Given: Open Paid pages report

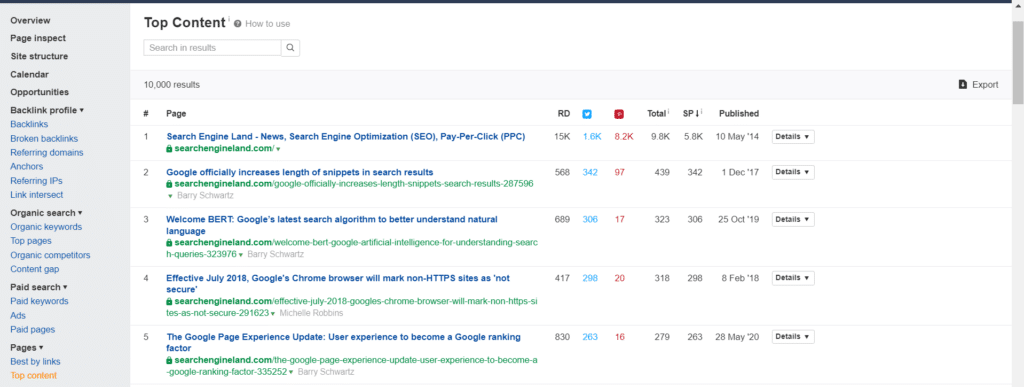Looking at the screenshot, I should (x=33, y=330).
